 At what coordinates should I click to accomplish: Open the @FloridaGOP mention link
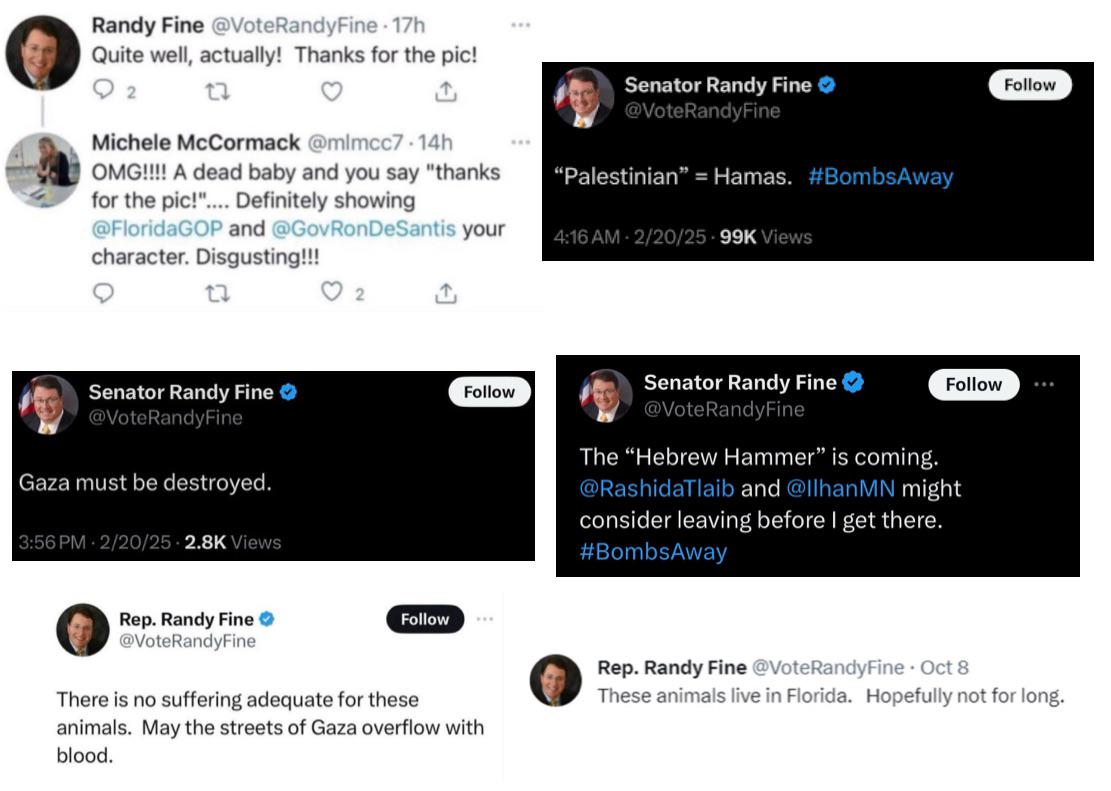pyautogui.click(x=157, y=229)
